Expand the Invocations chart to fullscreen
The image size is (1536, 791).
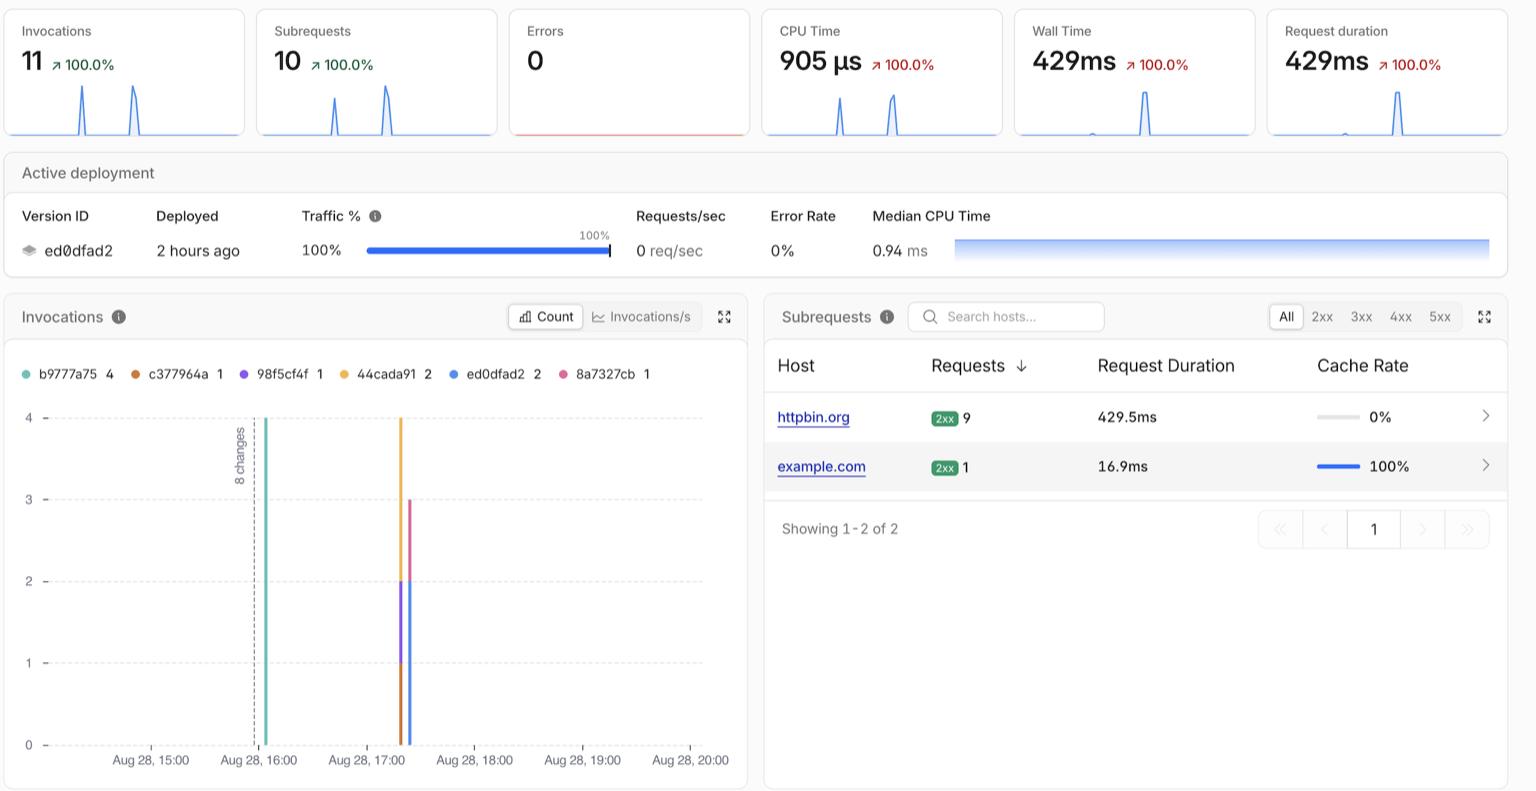[724, 317]
